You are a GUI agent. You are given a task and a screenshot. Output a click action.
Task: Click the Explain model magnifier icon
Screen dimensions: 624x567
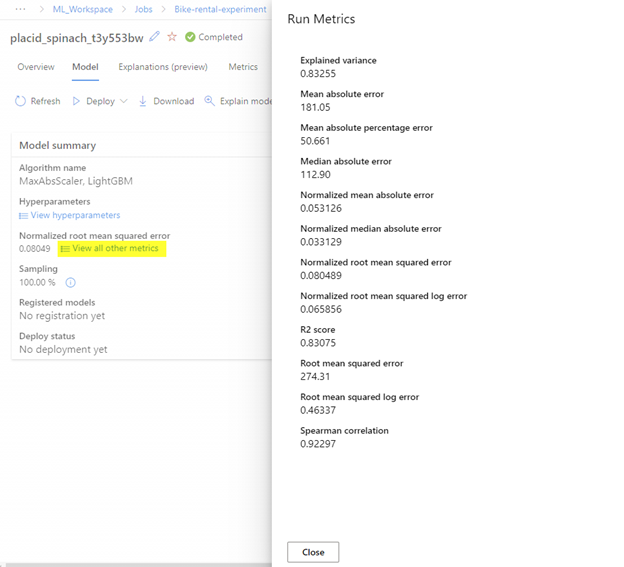point(209,101)
